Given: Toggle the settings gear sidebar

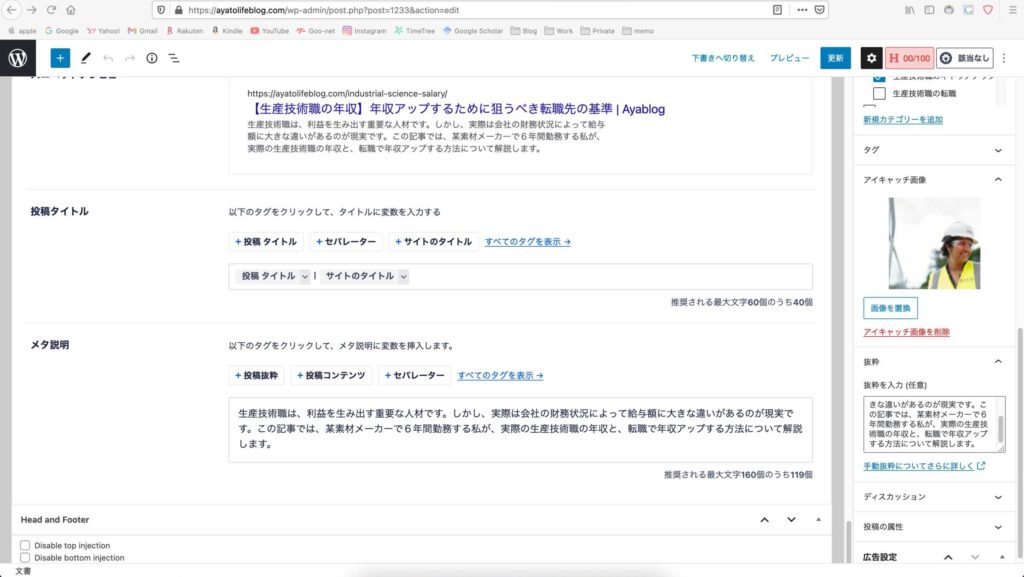Looking at the screenshot, I should click(871, 58).
